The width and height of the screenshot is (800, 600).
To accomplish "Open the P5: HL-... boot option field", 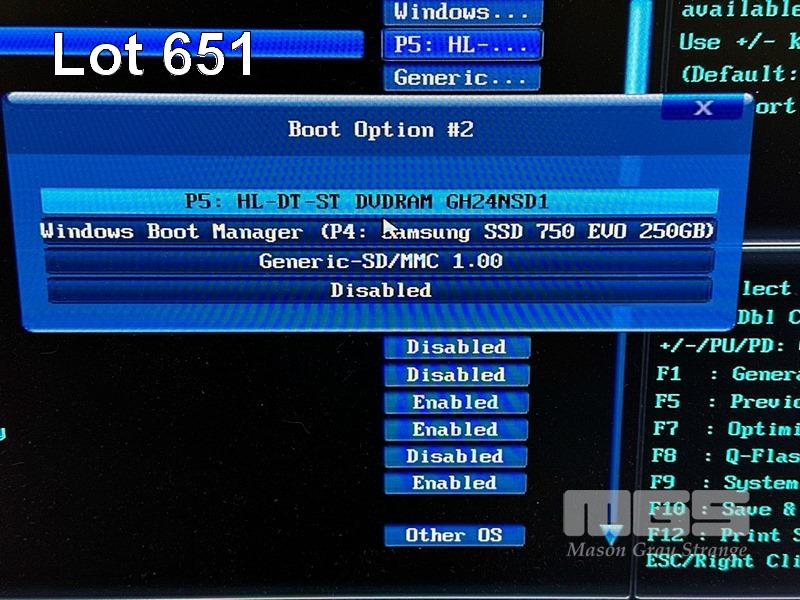I will tap(462, 45).
